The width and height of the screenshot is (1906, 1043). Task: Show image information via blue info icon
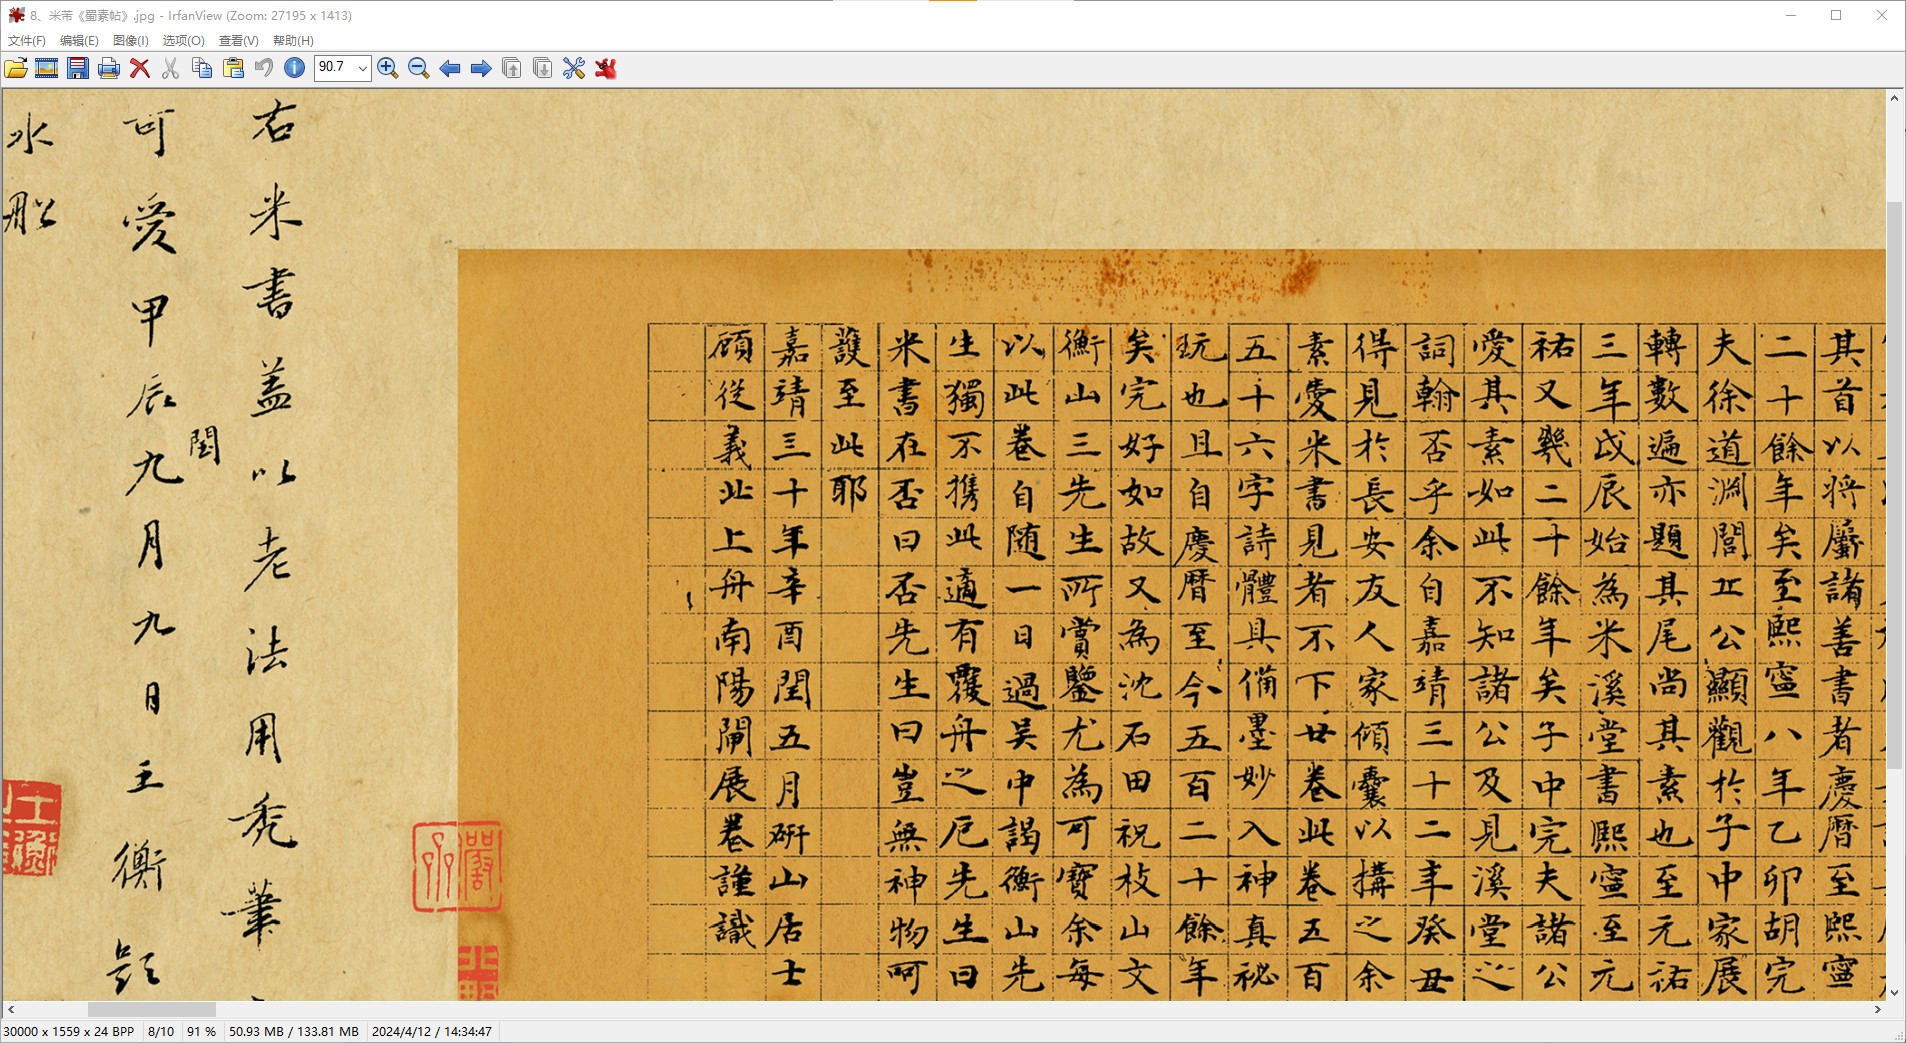tap(294, 68)
